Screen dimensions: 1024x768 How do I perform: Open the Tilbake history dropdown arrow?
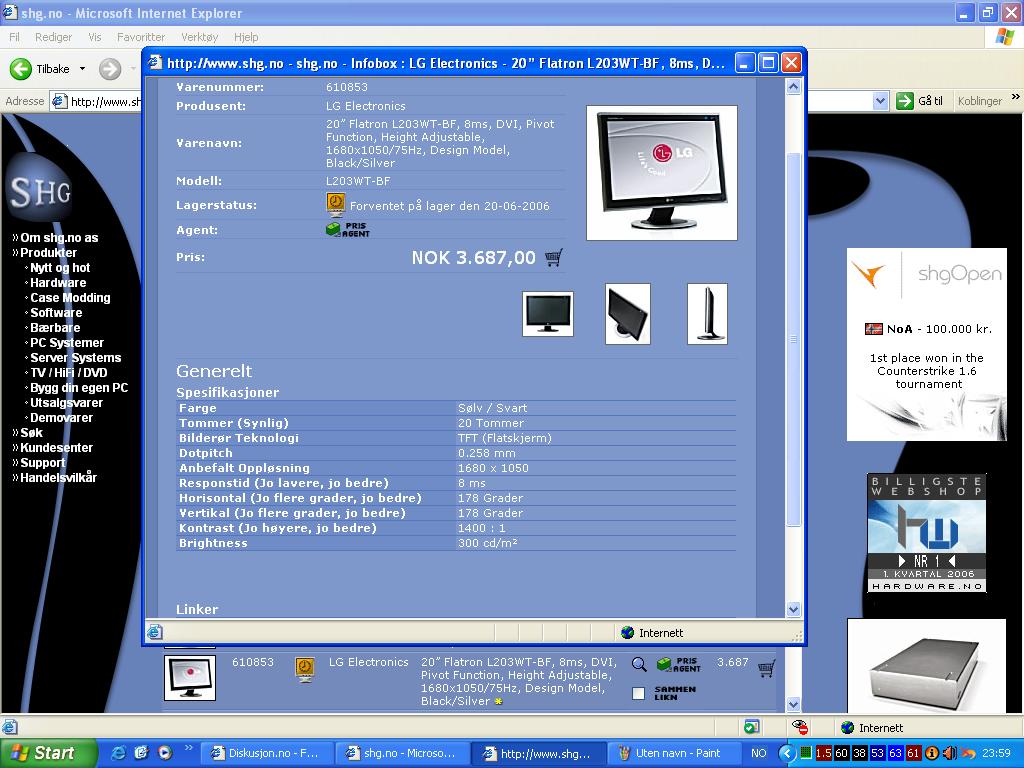82,69
